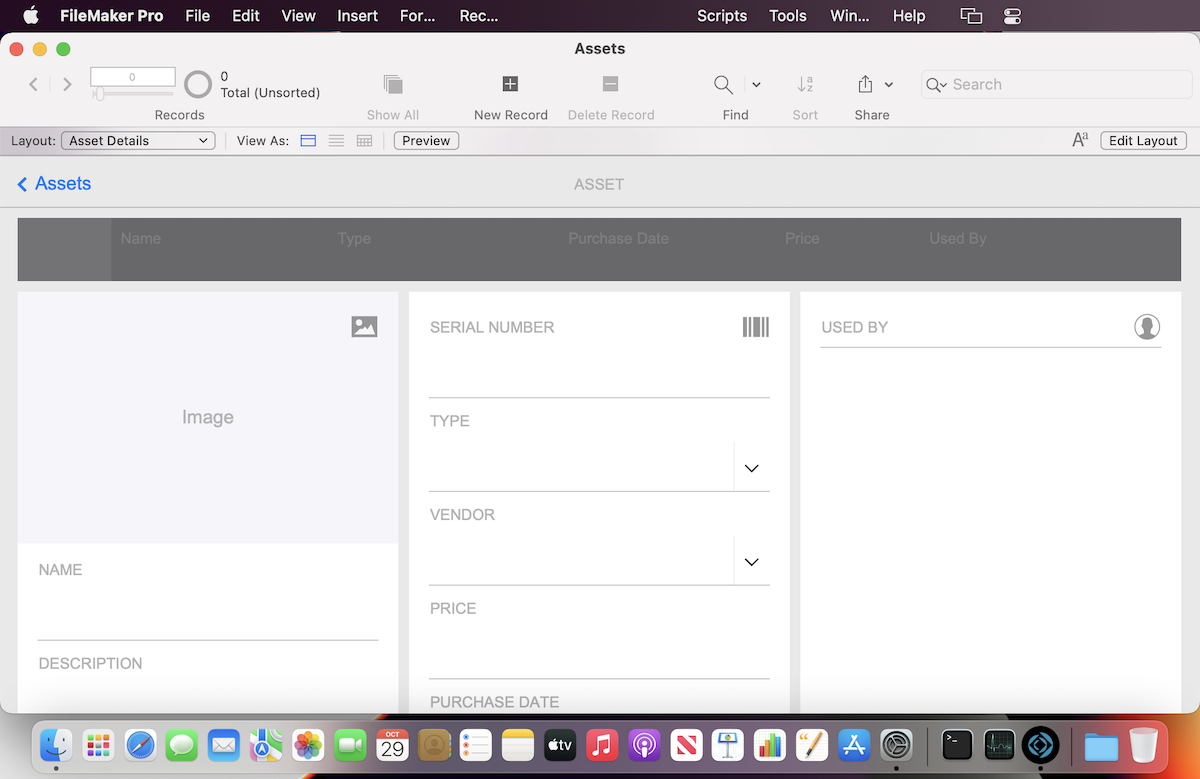Switch to List view
This screenshot has height=779, width=1200.
[x=336, y=140]
